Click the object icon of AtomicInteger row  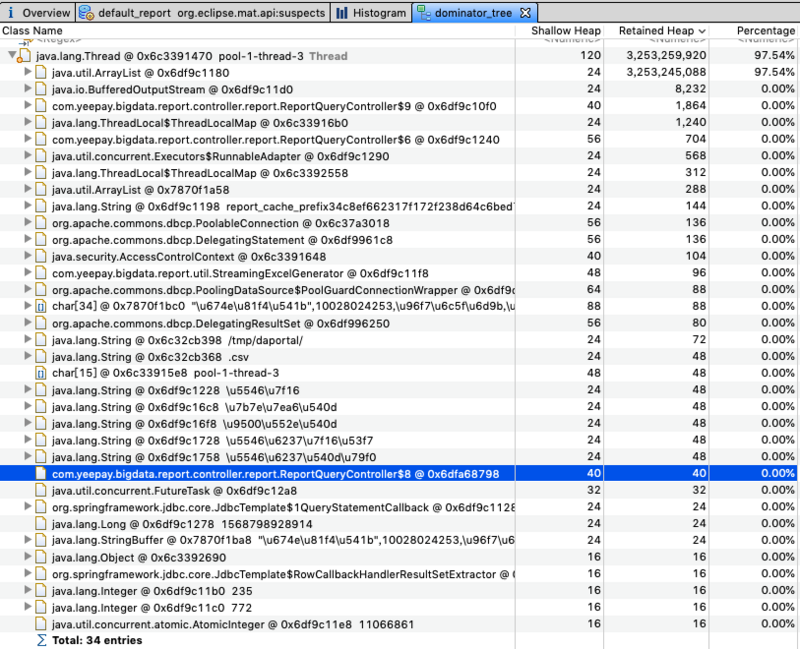pos(41,625)
